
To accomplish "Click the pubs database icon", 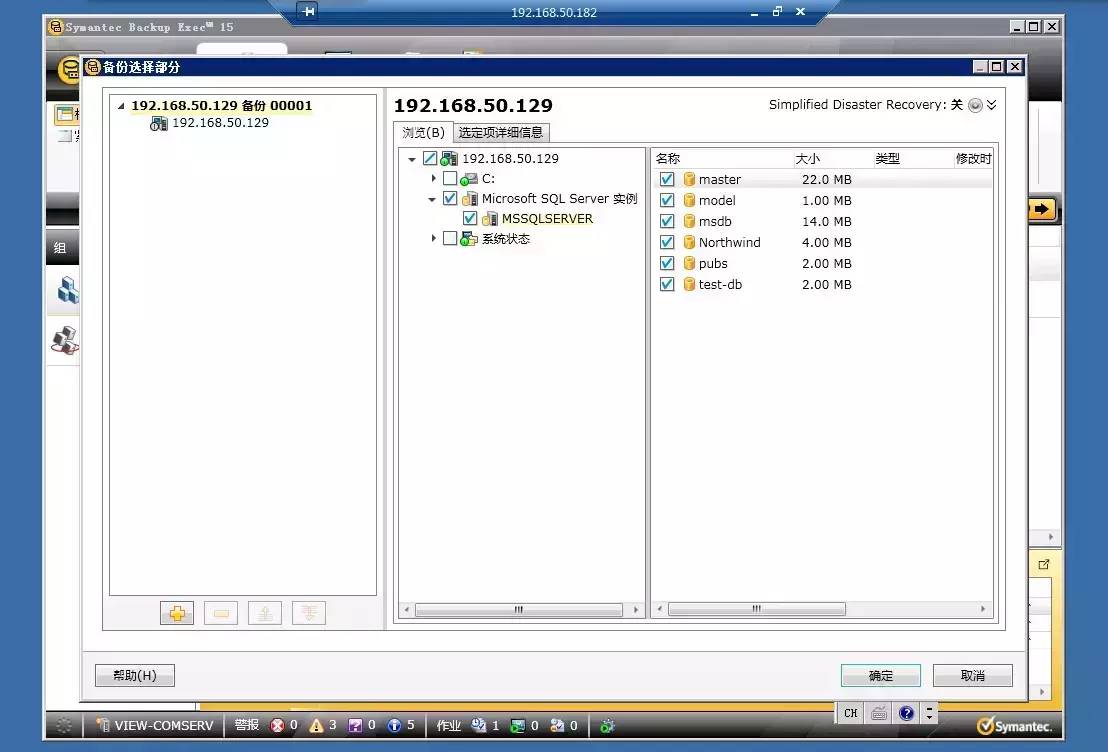I will [x=689, y=264].
